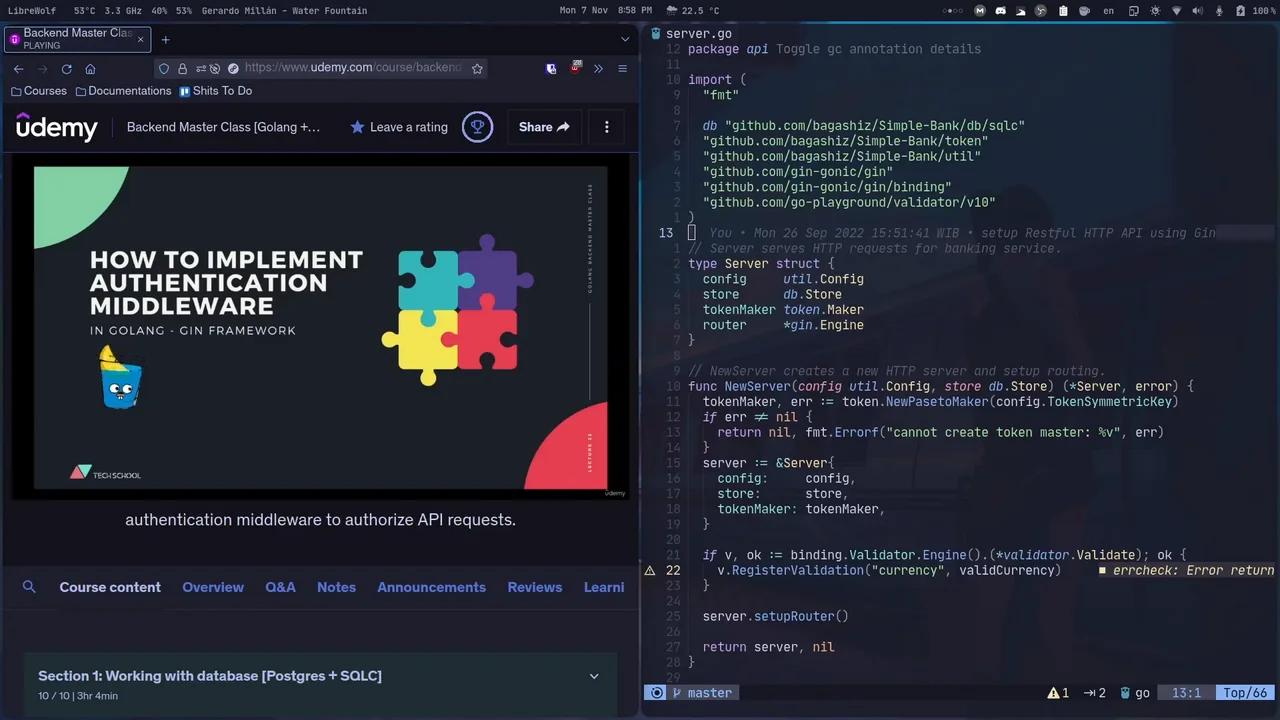Screen dimensions: 1280x720
Task: Open the git branch indicator showing master
Action: point(710,692)
